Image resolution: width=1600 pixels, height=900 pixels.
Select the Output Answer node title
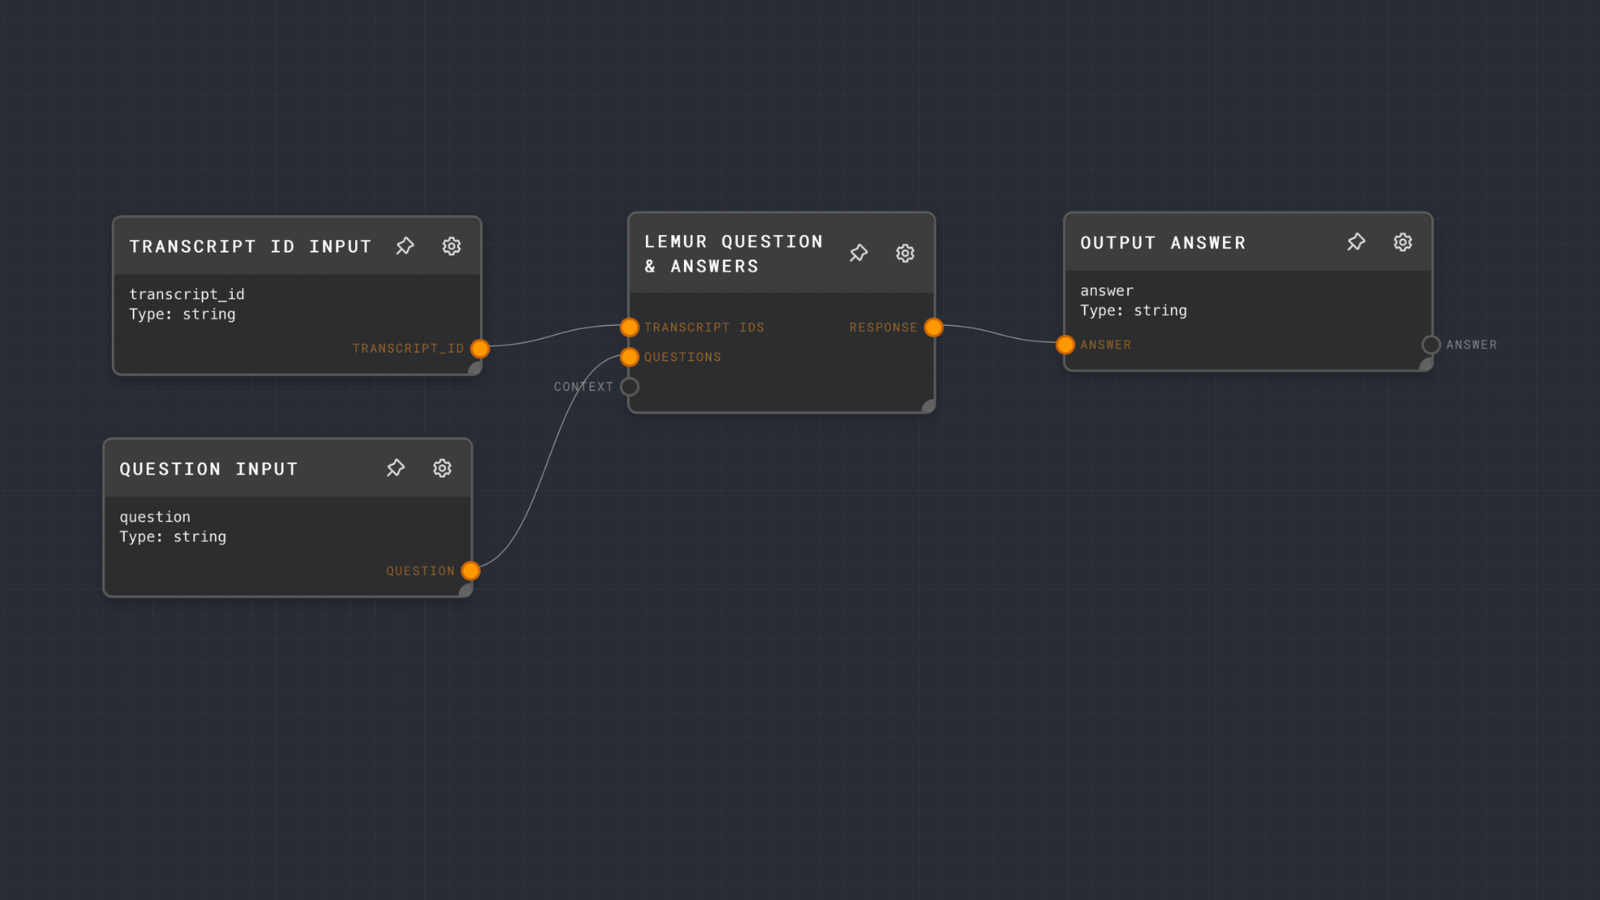click(1163, 243)
